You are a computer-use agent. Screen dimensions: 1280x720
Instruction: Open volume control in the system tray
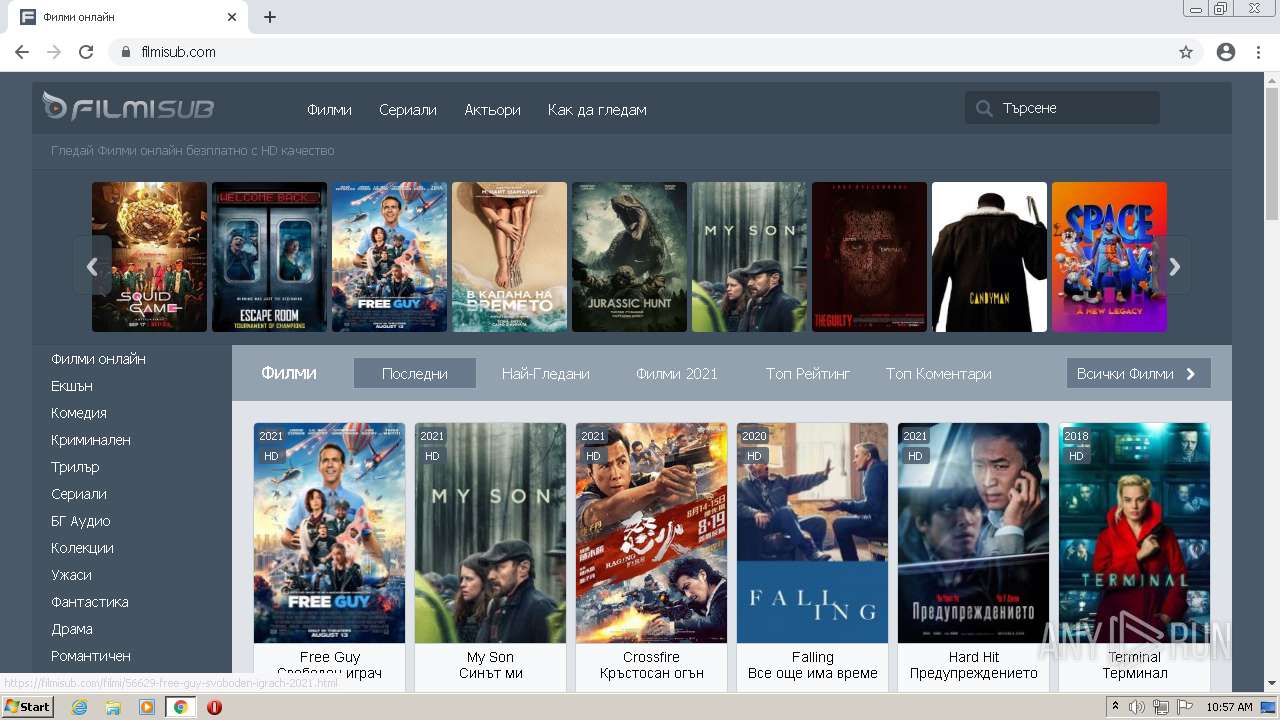point(1137,707)
